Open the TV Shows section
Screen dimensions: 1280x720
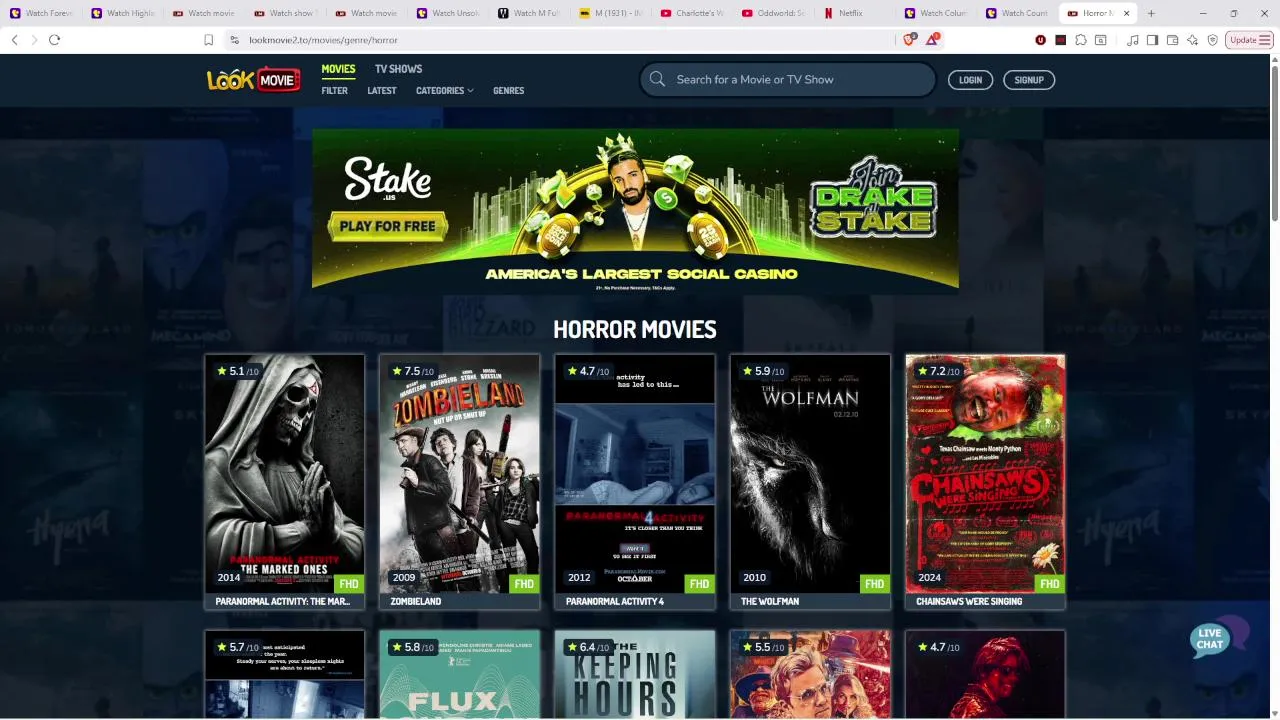[398, 69]
